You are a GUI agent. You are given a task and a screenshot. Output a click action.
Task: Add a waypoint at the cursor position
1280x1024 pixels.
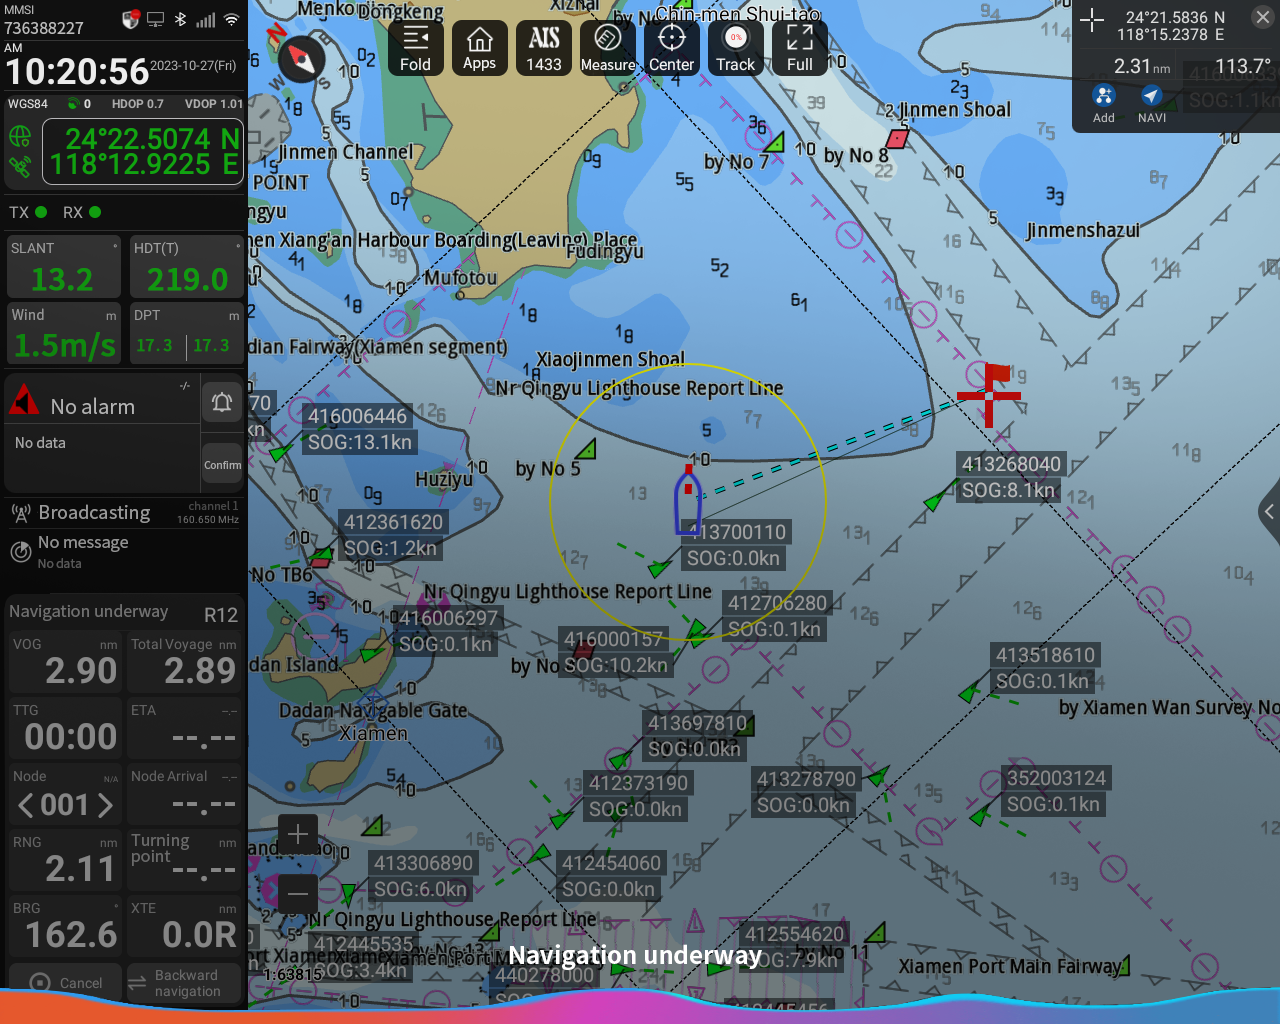click(1103, 104)
